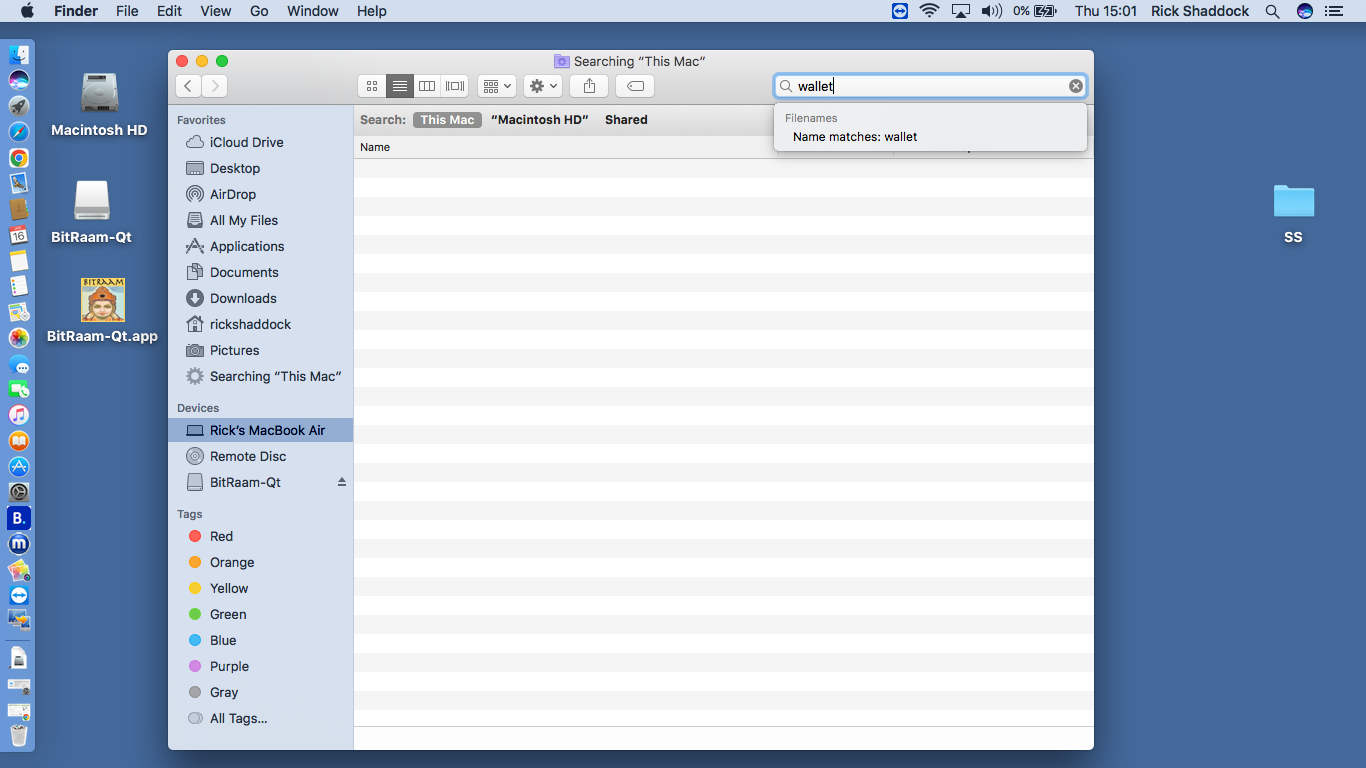Open Applications from the sidebar
The height and width of the screenshot is (768, 1366).
pos(247,246)
